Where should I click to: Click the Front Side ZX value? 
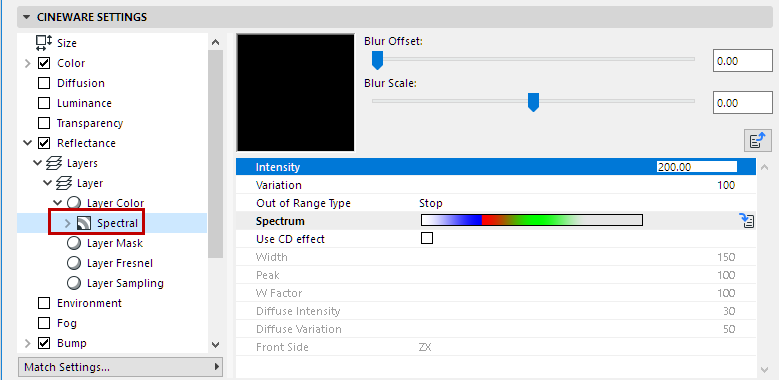[x=425, y=347]
